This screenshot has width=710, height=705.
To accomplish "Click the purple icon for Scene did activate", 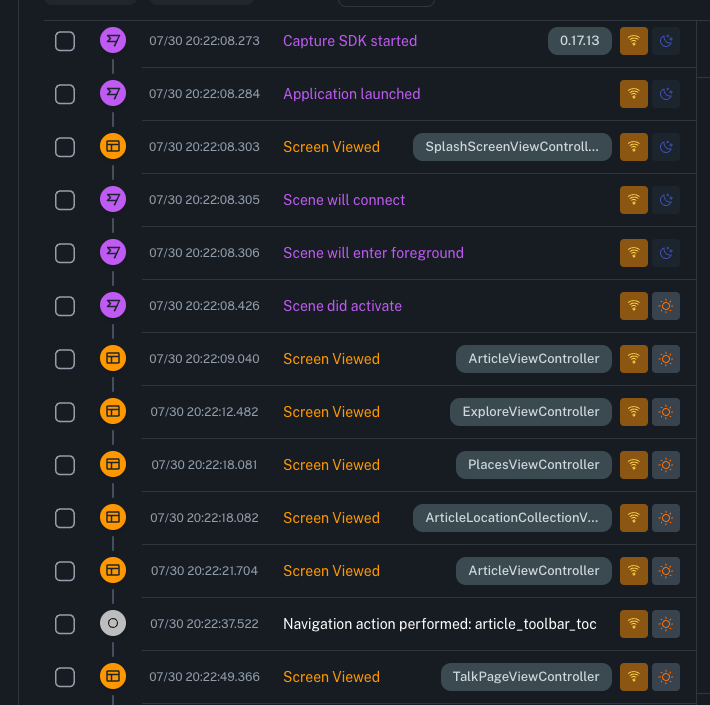I will [x=113, y=306].
